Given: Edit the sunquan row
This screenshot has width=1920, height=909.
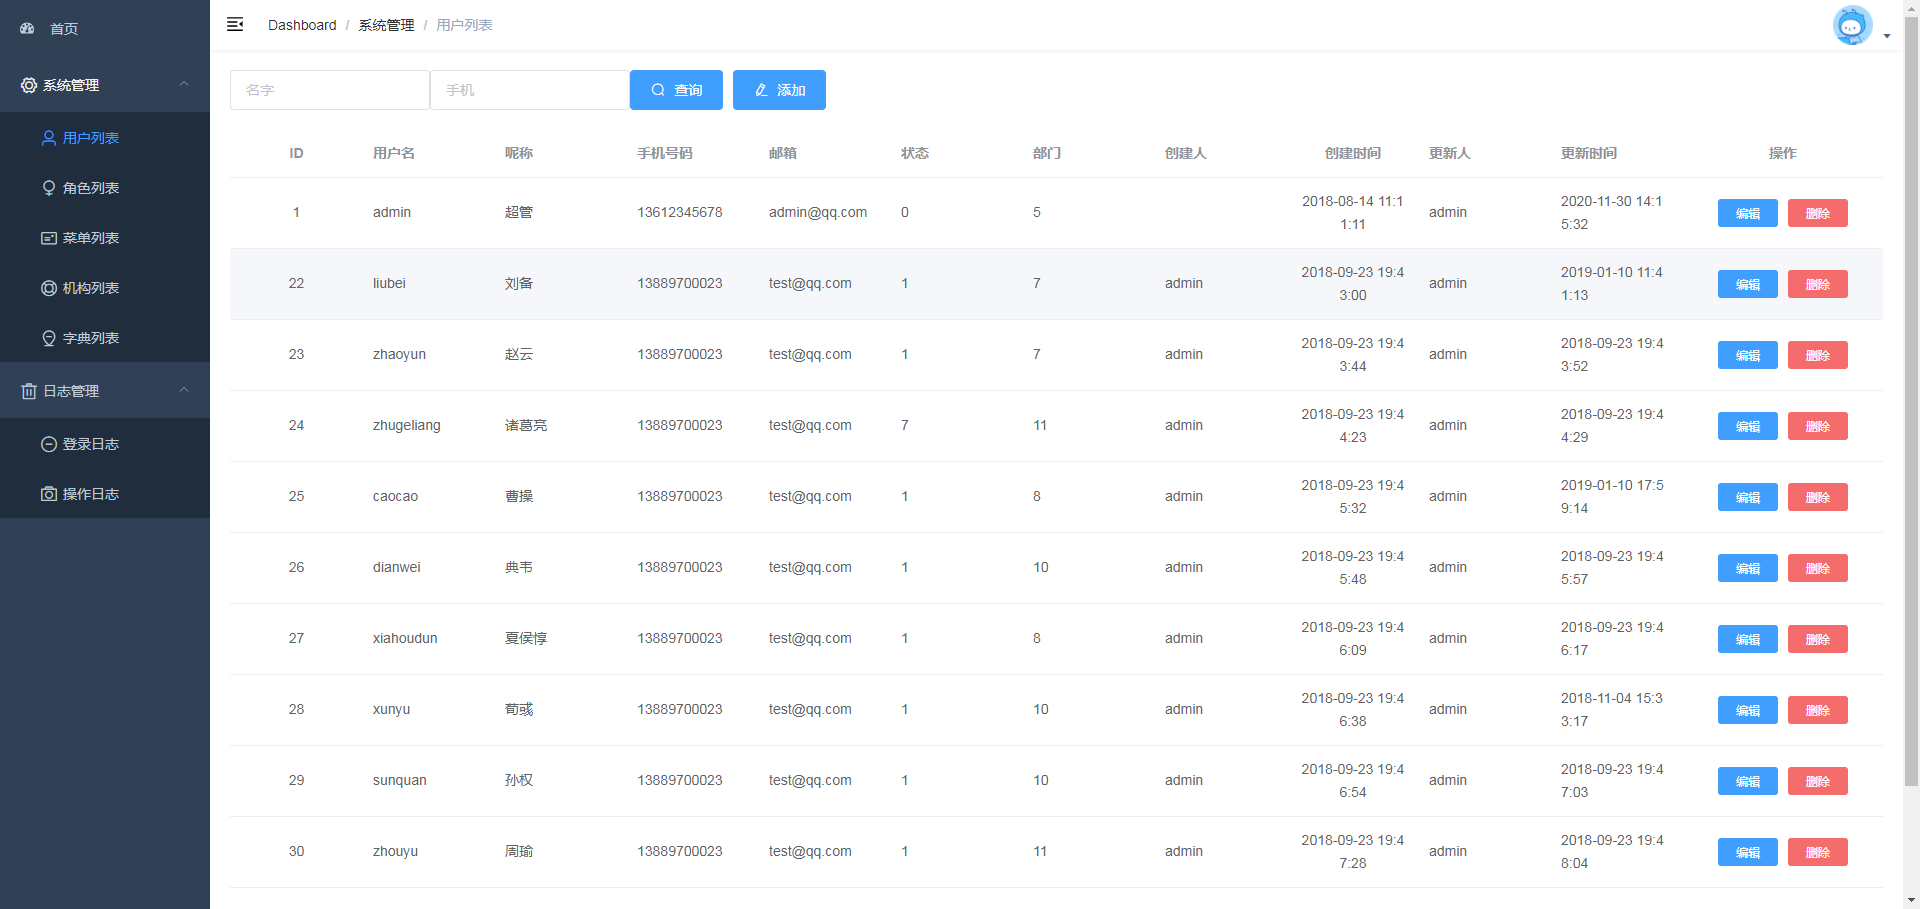Looking at the screenshot, I should click(1748, 781).
